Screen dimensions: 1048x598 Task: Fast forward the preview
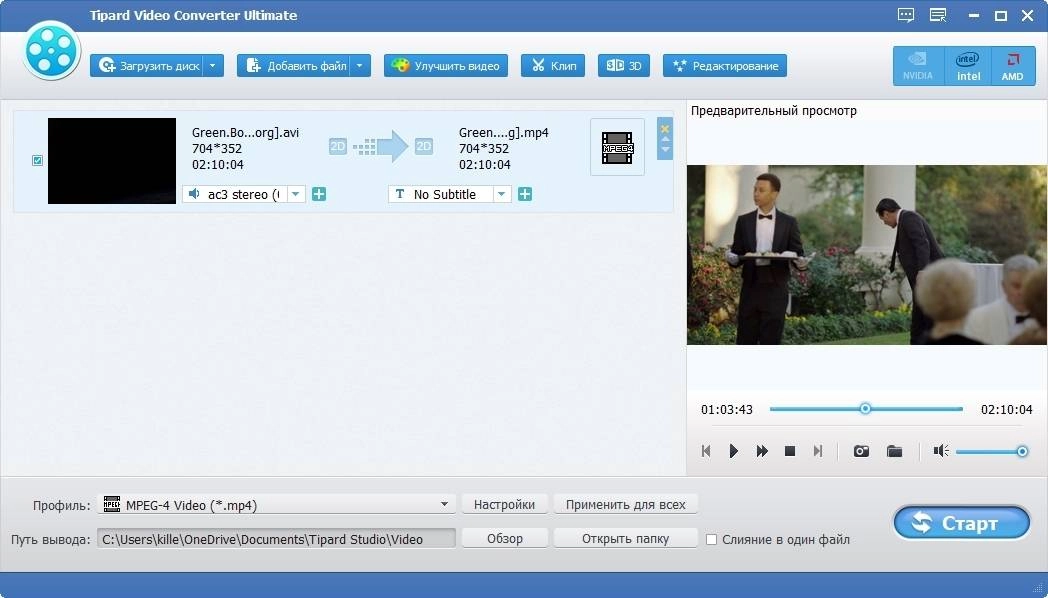click(762, 451)
